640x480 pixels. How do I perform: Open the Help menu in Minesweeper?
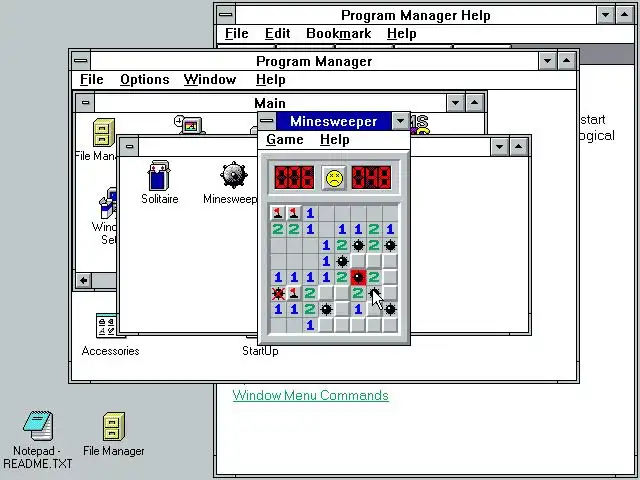point(335,140)
